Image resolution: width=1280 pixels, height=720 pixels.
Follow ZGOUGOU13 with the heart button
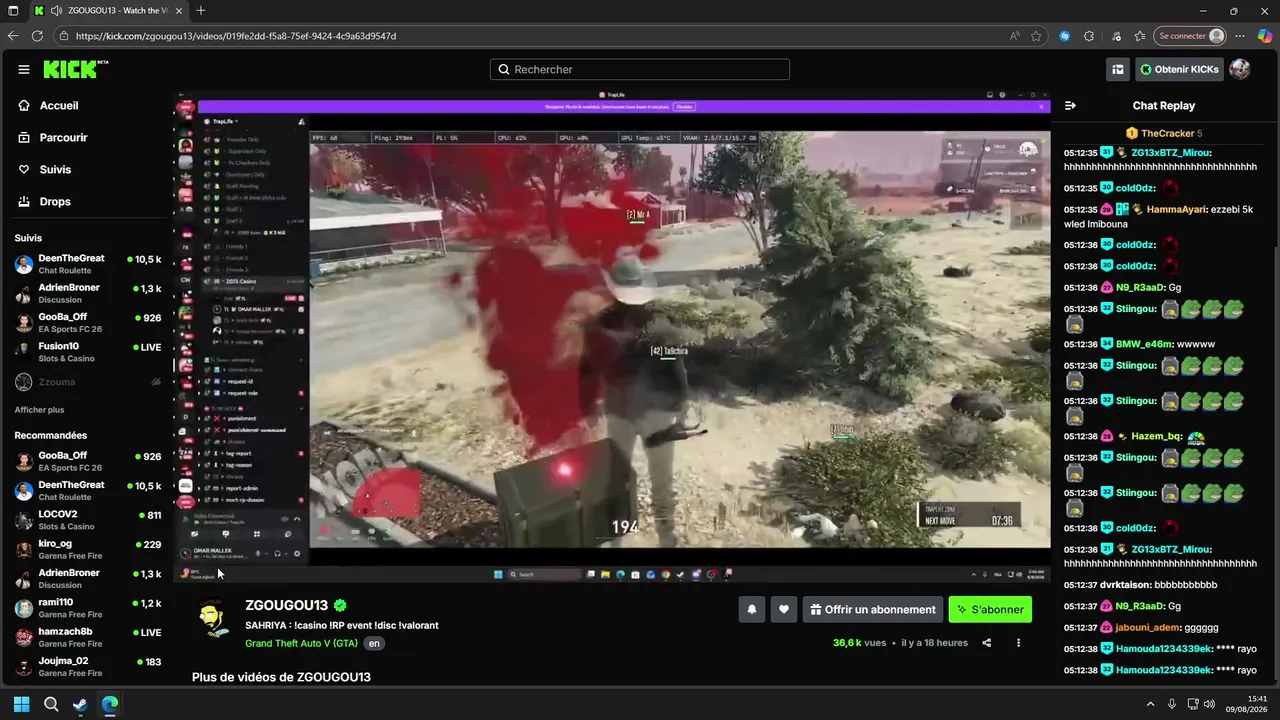(x=784, y=609)
